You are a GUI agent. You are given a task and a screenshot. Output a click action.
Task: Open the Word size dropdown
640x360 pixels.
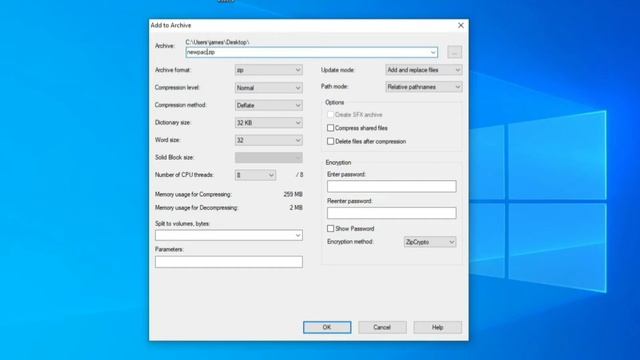tap(269, 140)
